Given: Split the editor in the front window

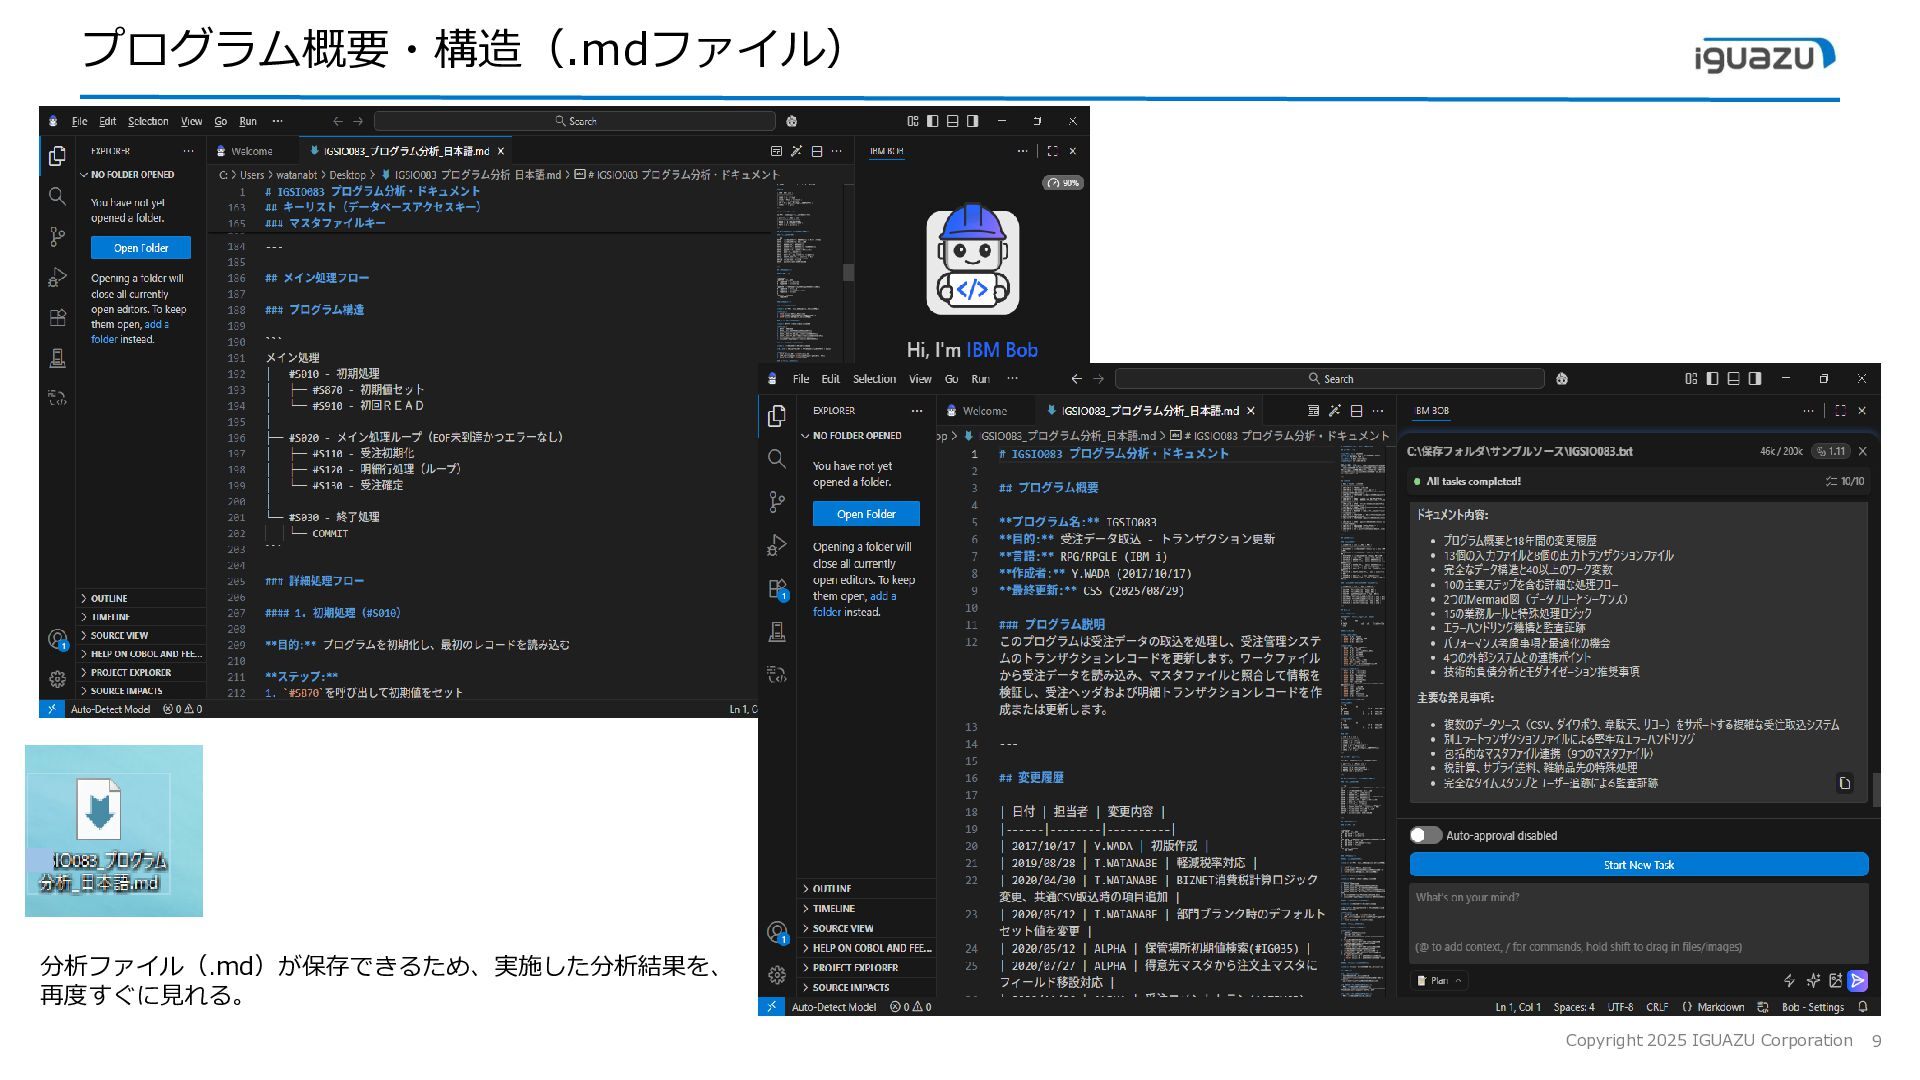Looking at the screenshot, I should point(1356,411).
